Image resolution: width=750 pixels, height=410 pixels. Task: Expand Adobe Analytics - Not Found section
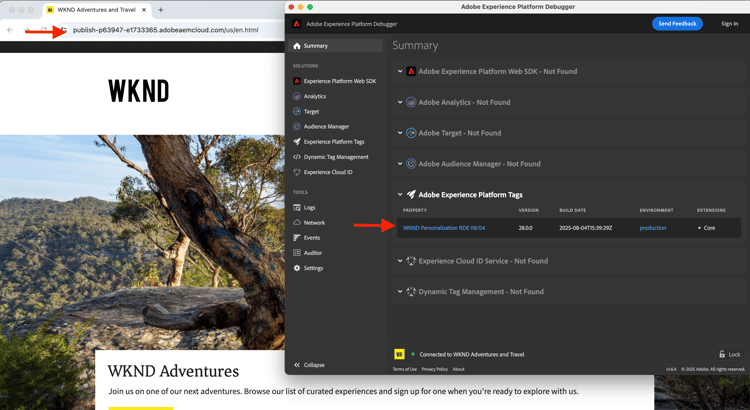pyautogui.click(x=400, y=102)
